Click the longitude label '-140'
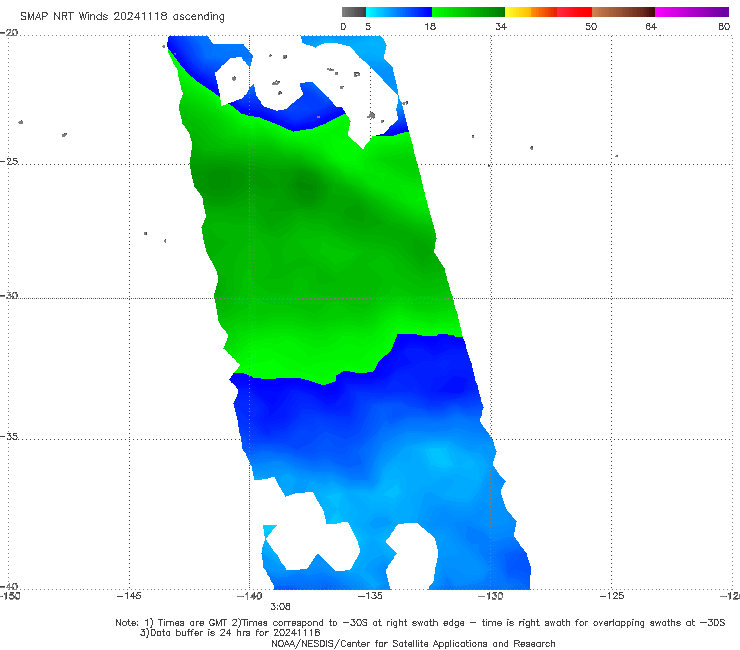The height and width of the screenshot is (650, 740). click(x=250, y=596)
